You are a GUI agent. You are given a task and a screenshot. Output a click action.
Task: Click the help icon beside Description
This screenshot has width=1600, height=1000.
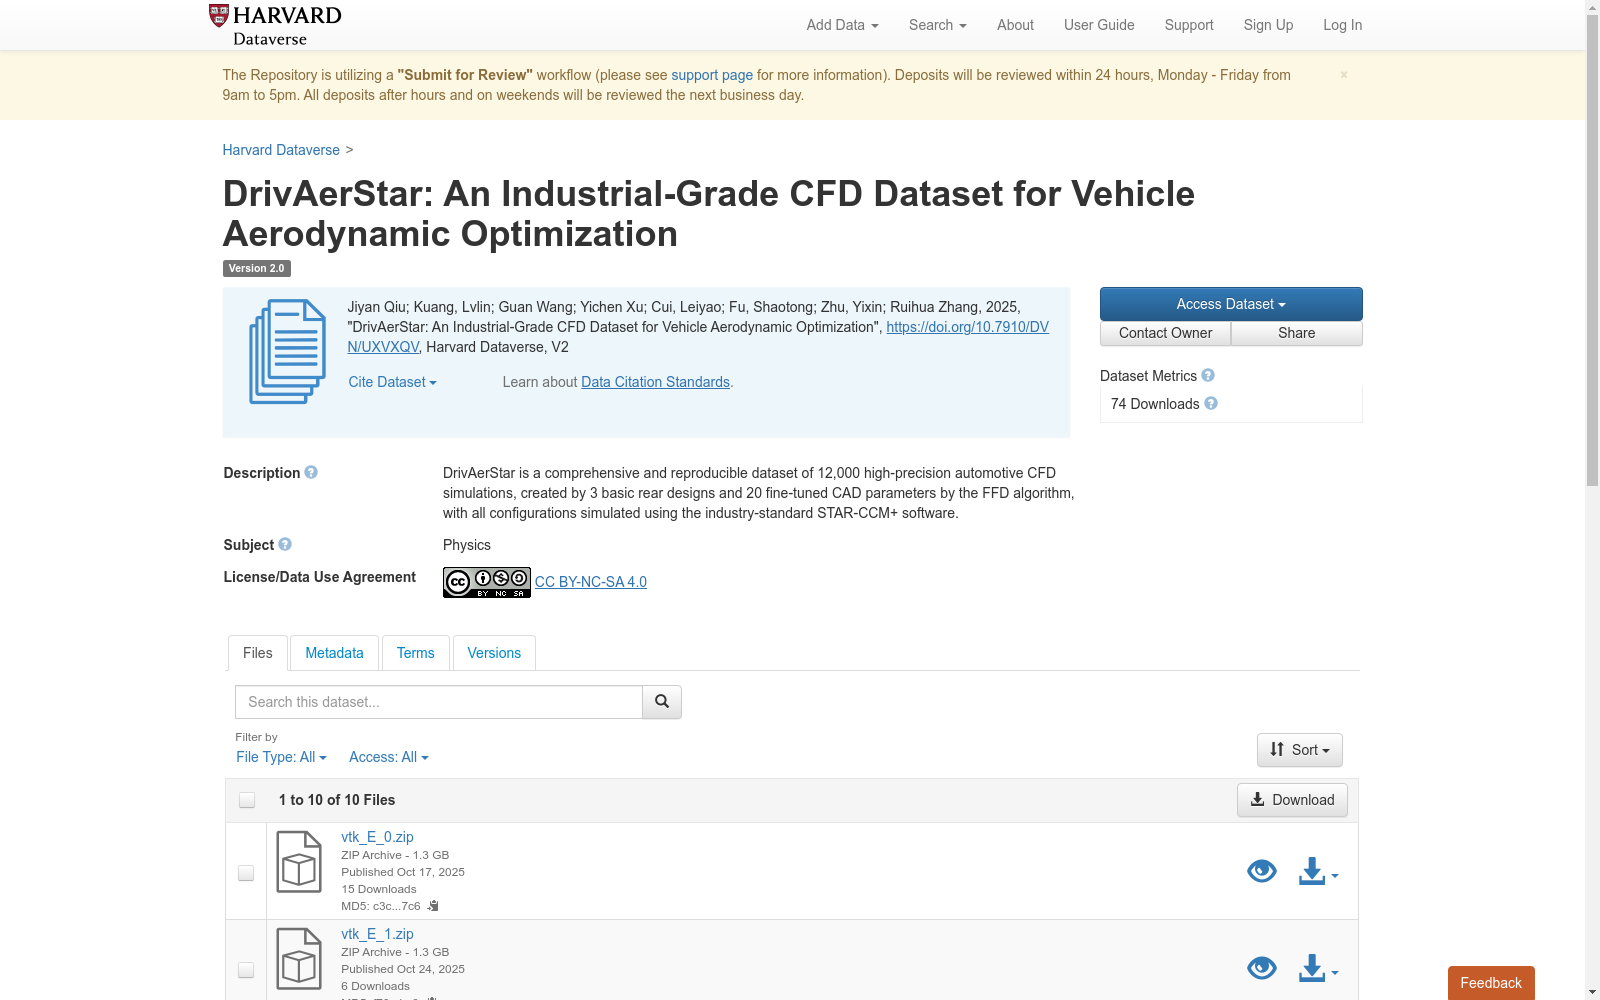[311, 472]
